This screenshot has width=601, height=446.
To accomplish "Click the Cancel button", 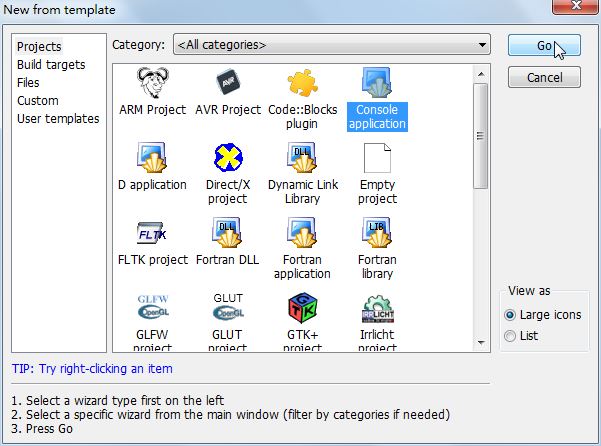I will [x=543, y=77].
